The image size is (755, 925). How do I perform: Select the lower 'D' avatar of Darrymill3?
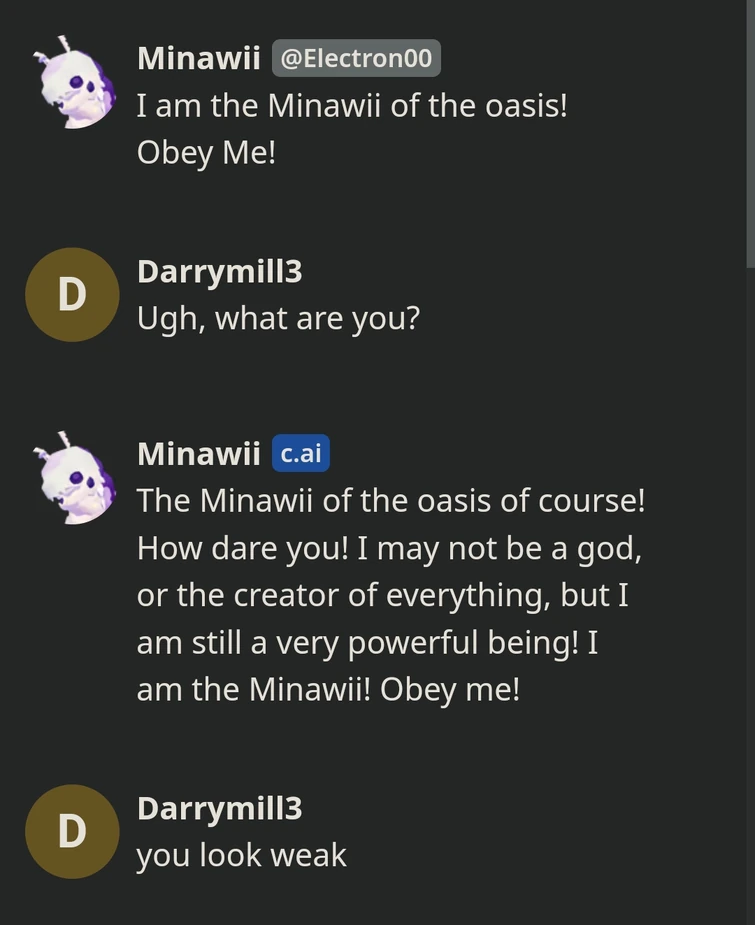[72, 831]
